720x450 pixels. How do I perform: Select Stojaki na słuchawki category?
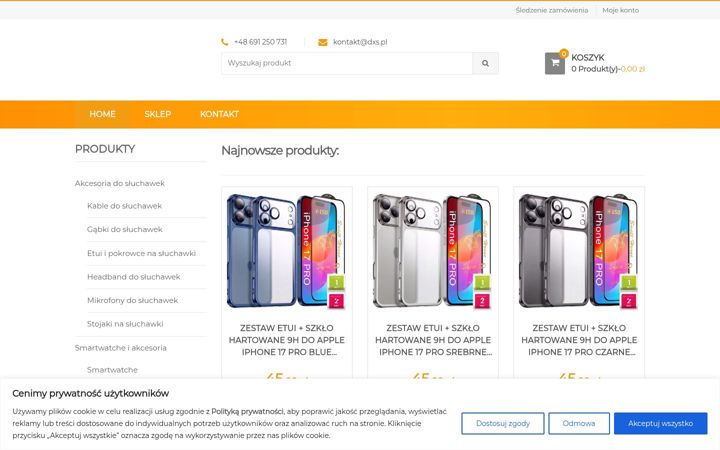[125, 324]
